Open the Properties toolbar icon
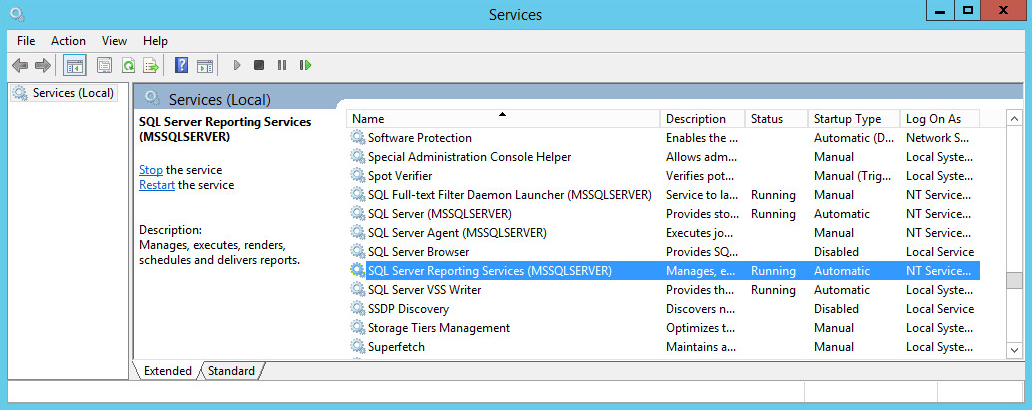1032x410 pixels. pos(104,66)
